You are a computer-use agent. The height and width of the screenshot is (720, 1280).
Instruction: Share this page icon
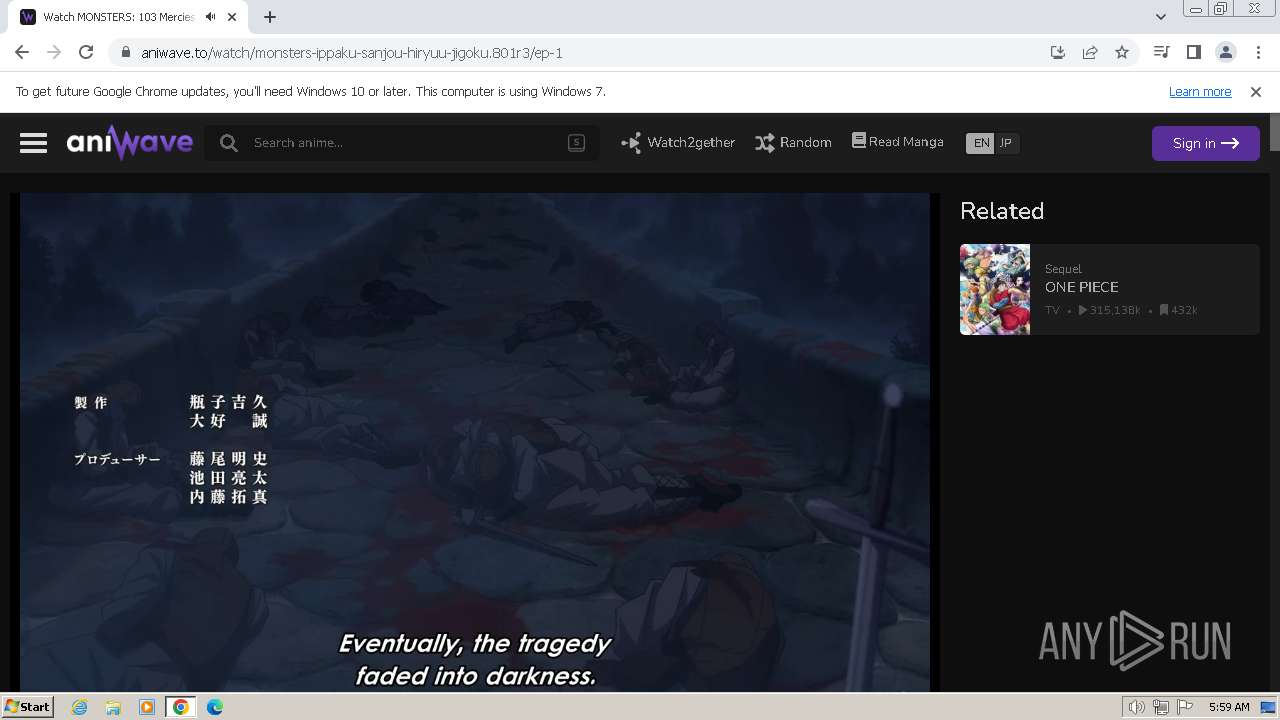pos(1090,52)
